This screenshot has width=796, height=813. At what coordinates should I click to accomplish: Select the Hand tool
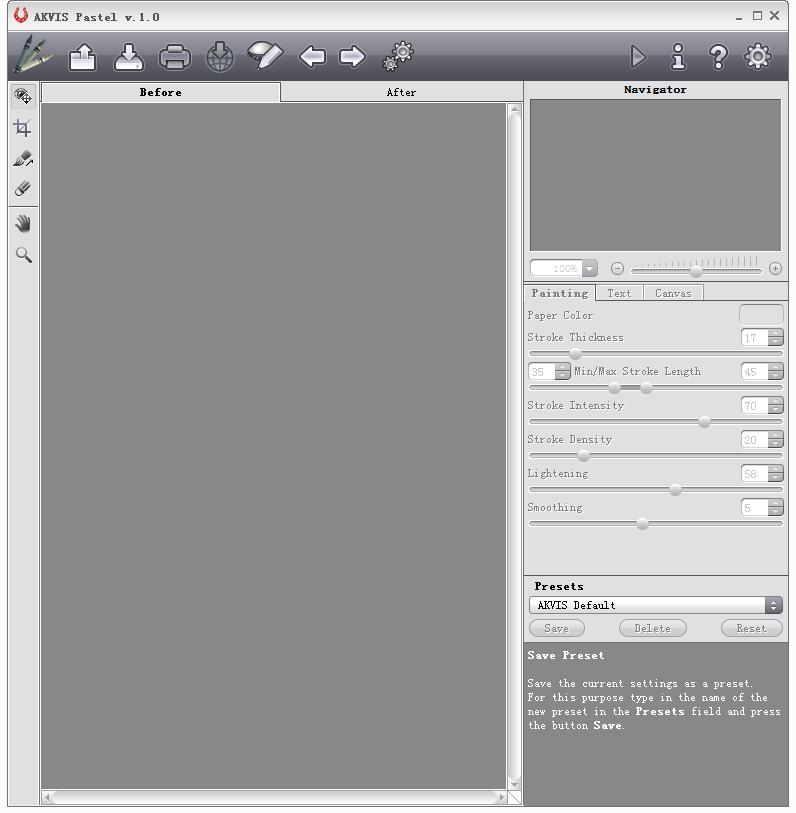23,224
